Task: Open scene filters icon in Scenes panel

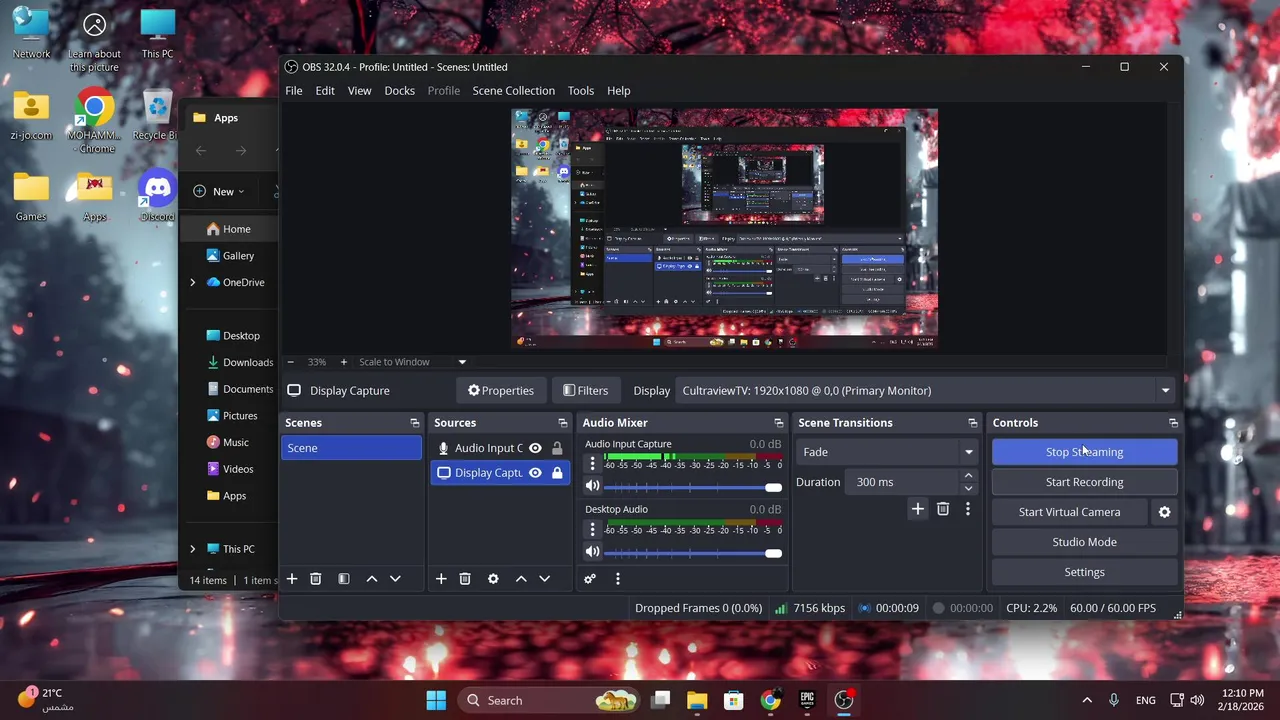Action: coord(344,579)
